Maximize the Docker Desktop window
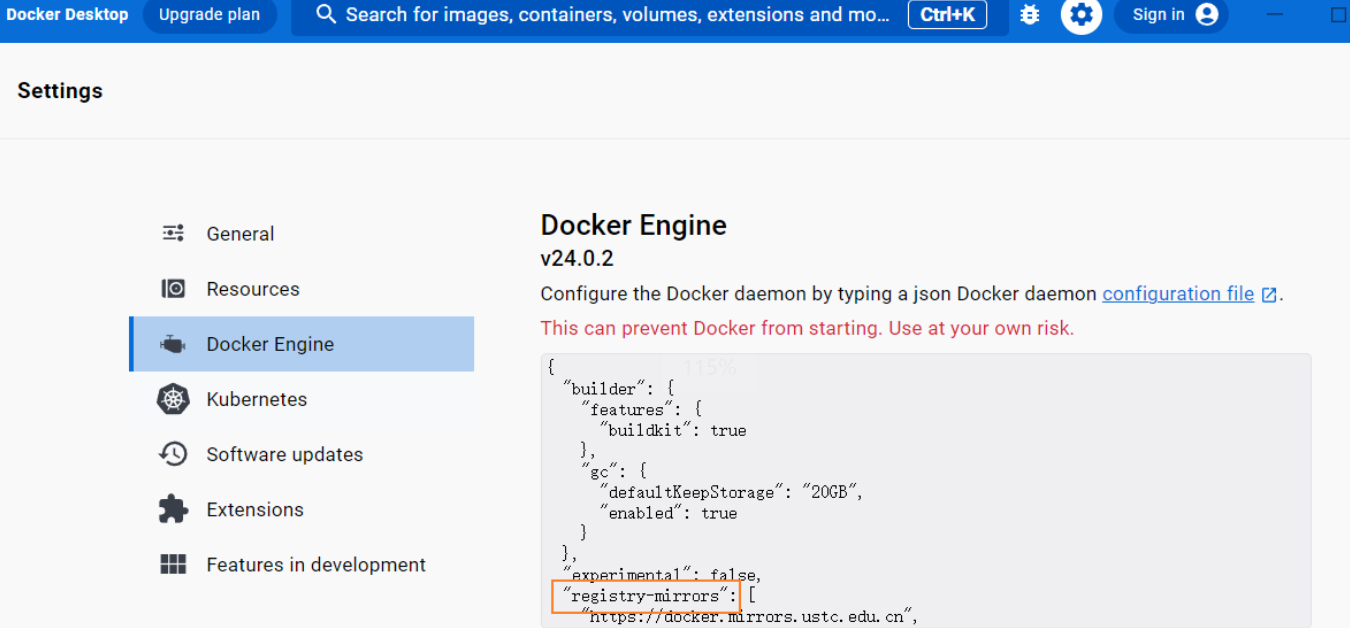The width and height of the screenshot is (1350, 628). [x=1339, y=15]
